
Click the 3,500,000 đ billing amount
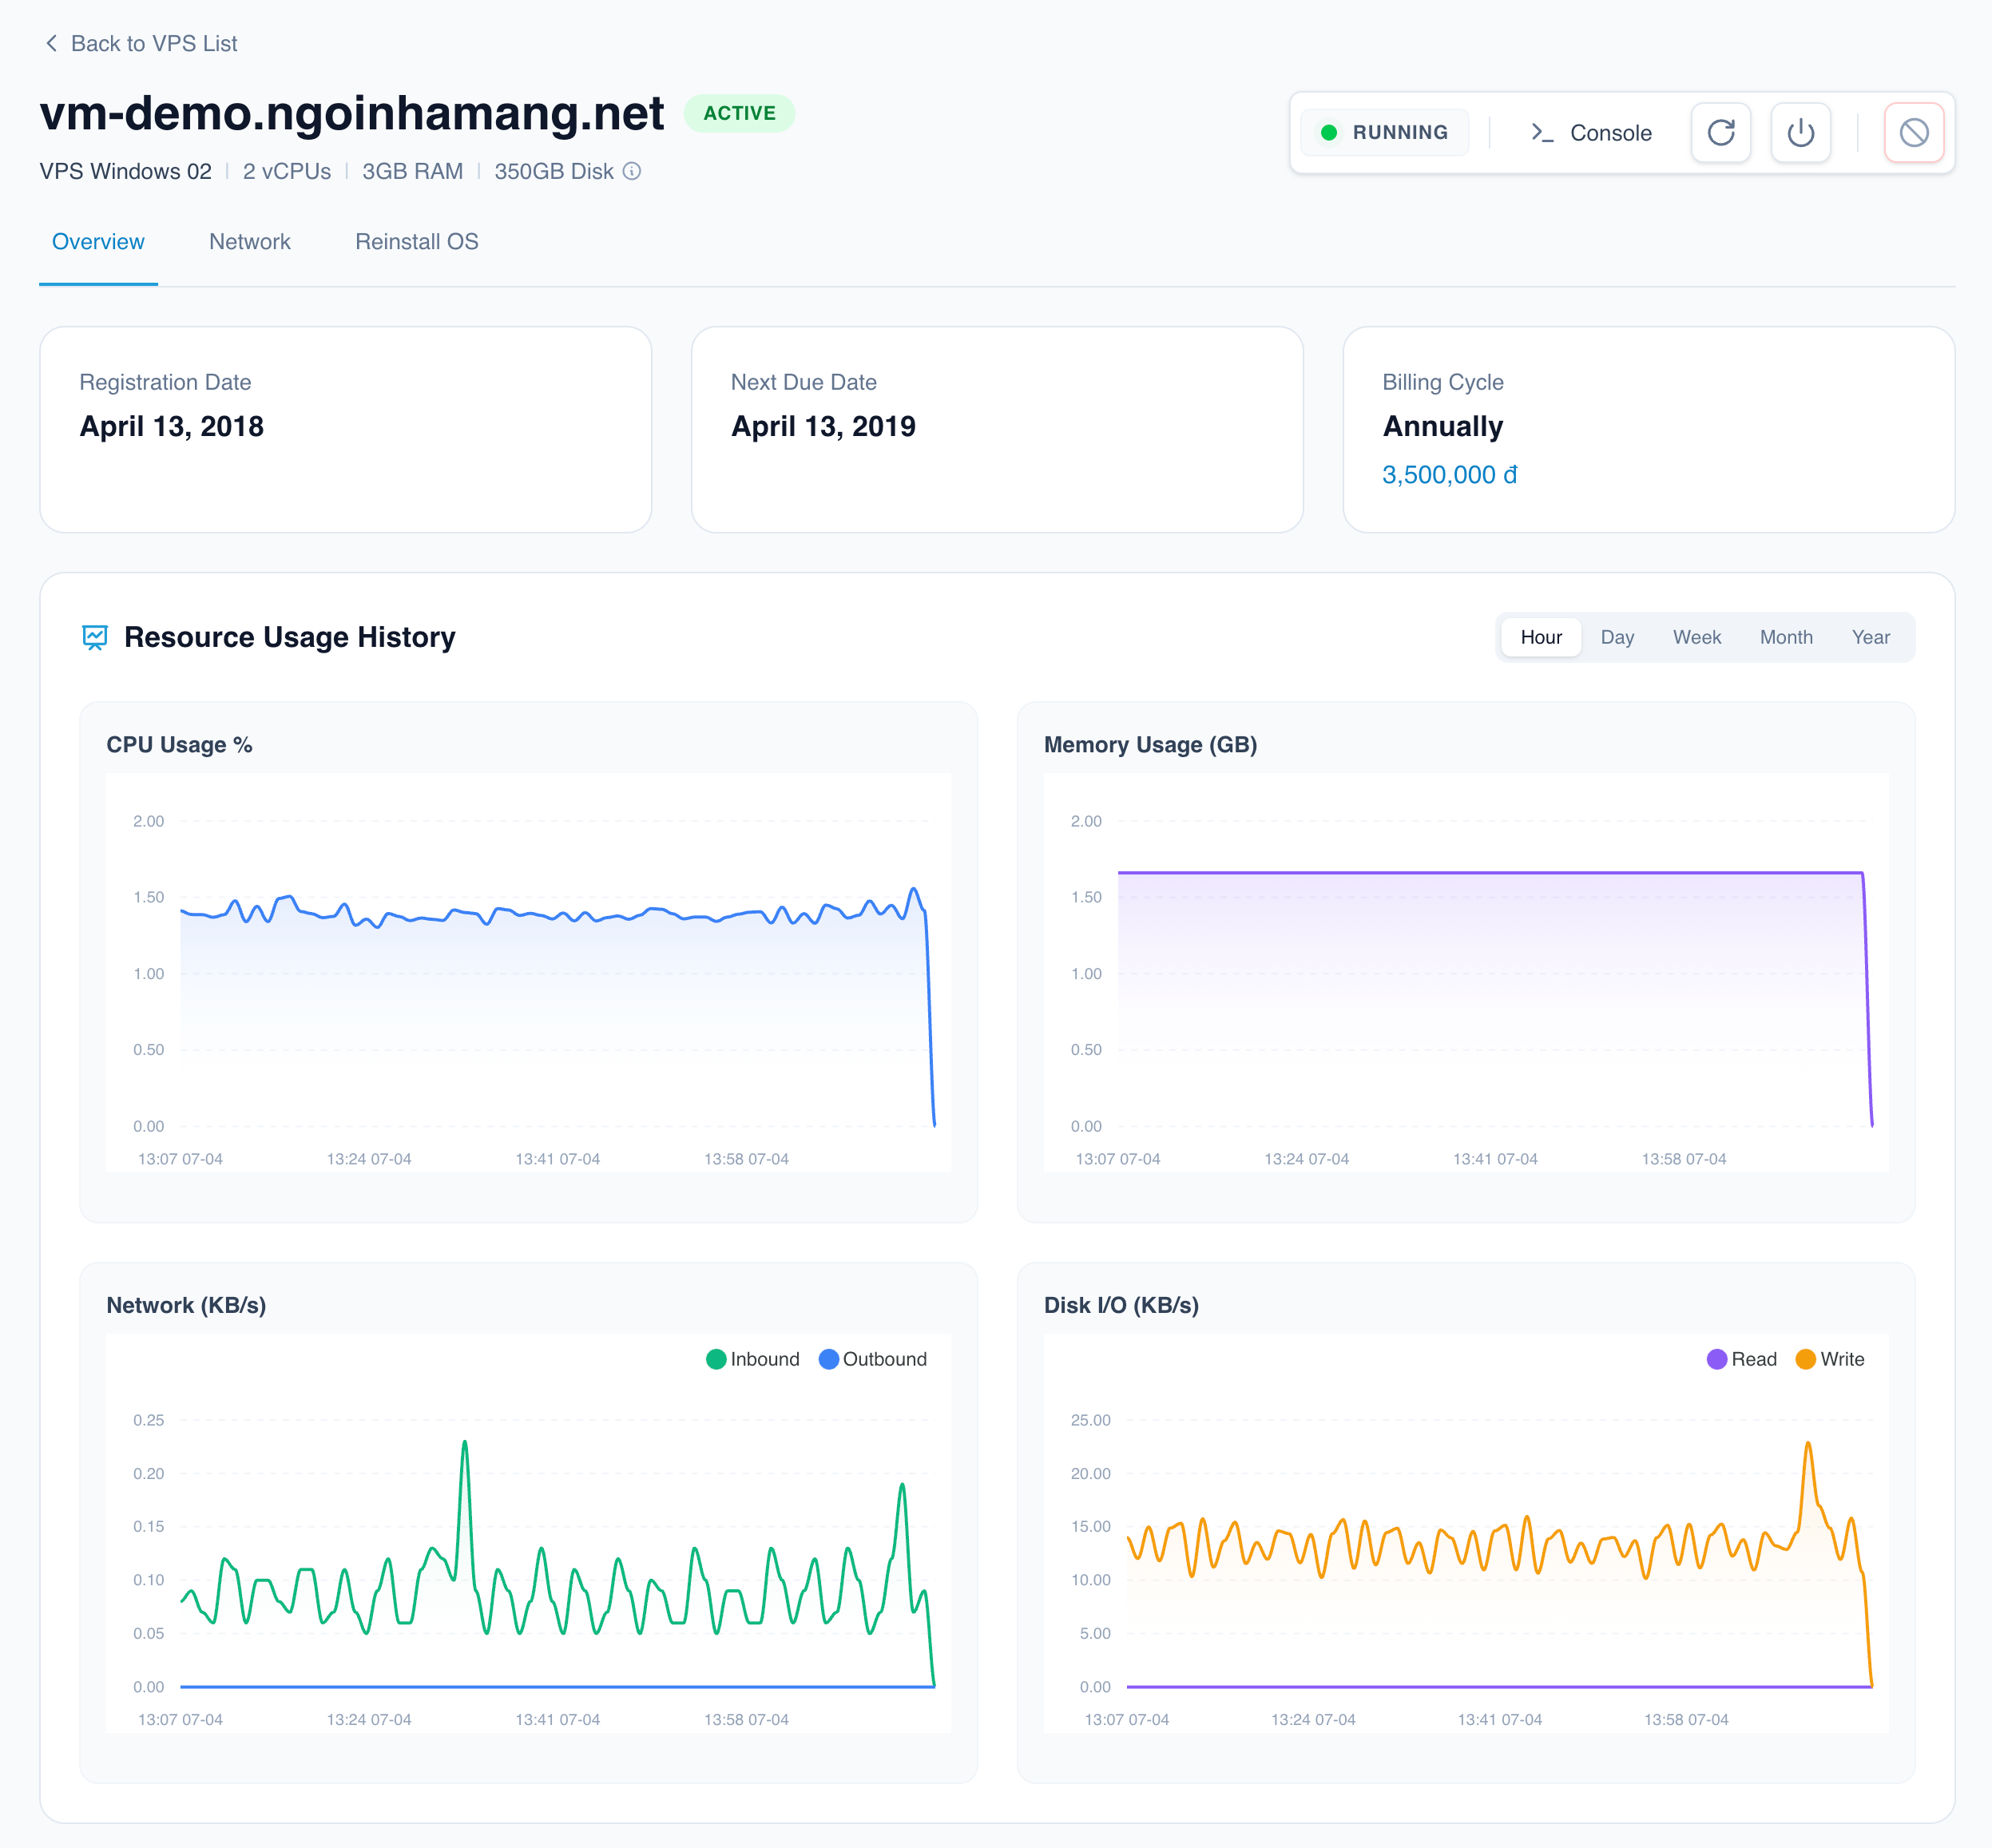point(1449,474)
